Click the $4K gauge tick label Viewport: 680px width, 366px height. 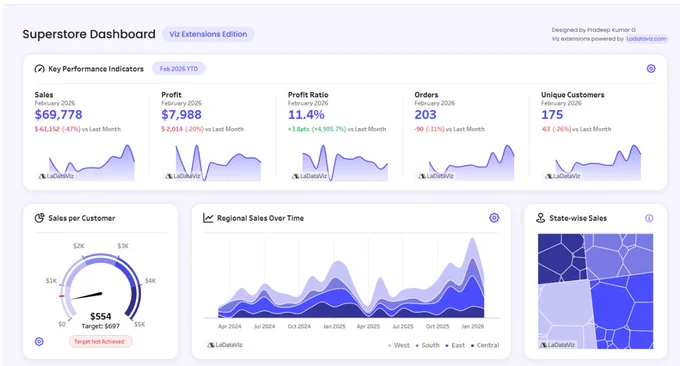pos(150,281)
